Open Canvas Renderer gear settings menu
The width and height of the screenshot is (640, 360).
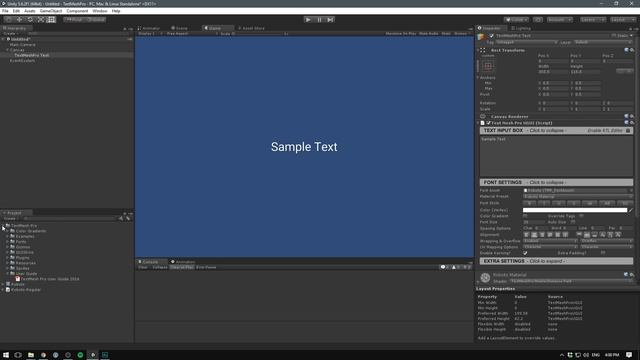(x=632, y=116)
